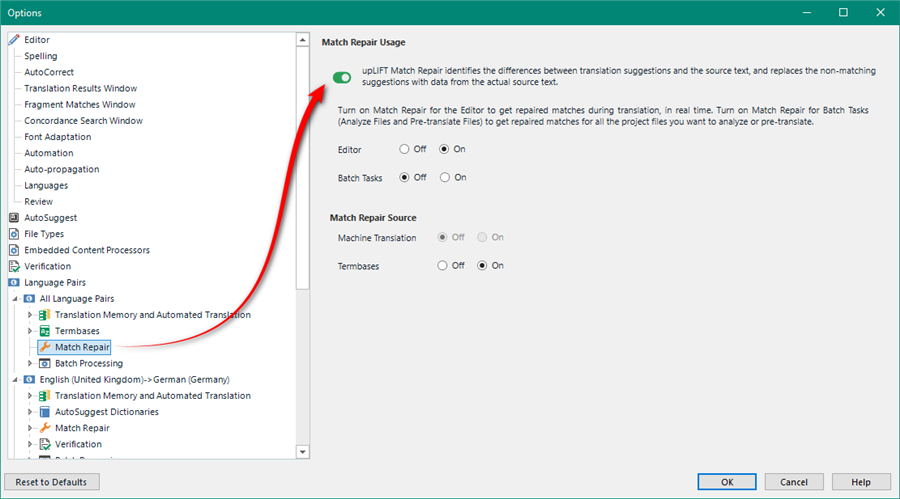Expand the Batch Processing node
This screenshot has height=499, width=900.
coord(30,363)
